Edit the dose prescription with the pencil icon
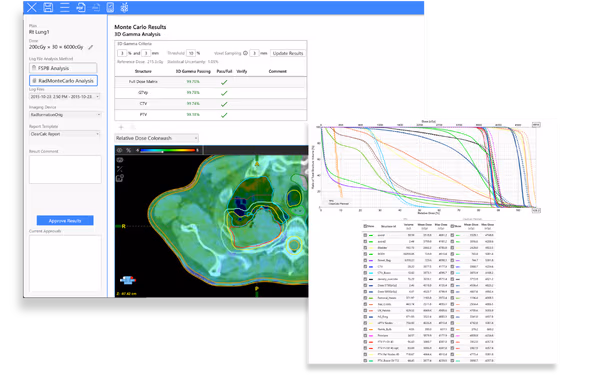The height and width of the screenshot is (376, 600). tap(91, 47)
